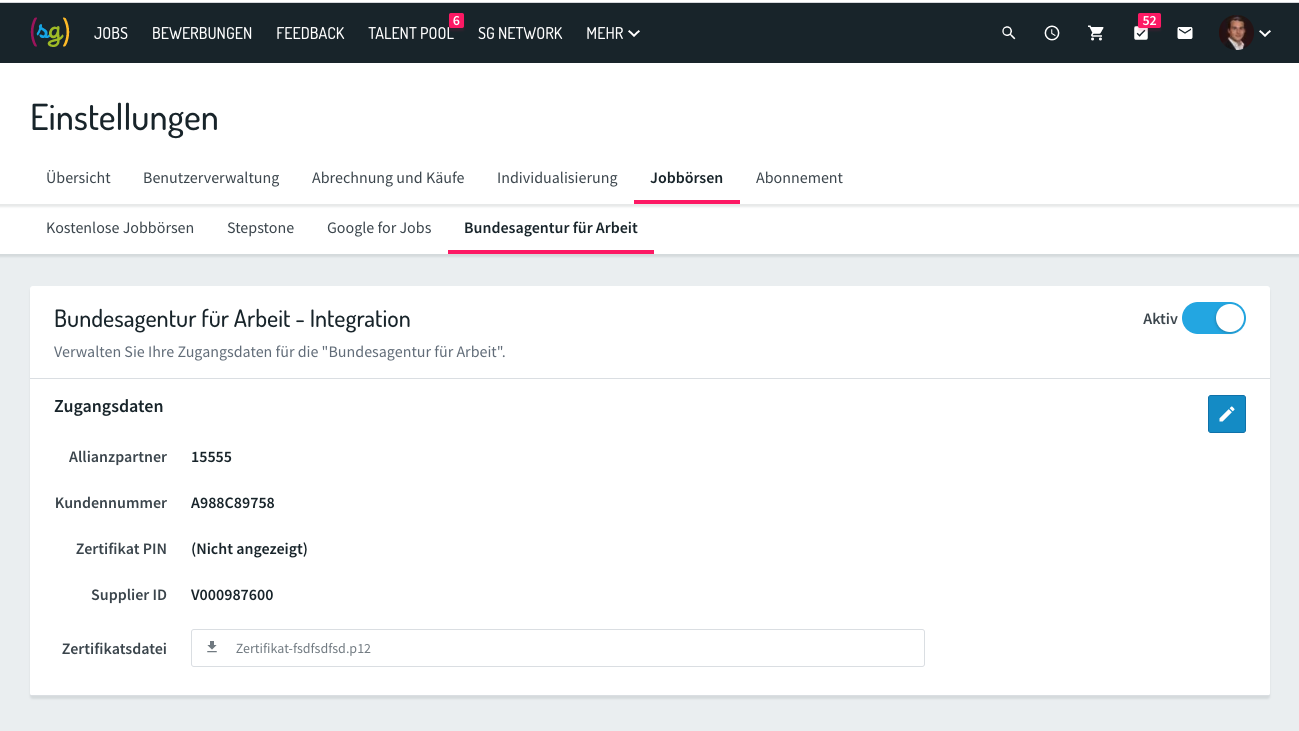Open the Stepstone sub-tab
Screen dimensions: 1299x731
260,228
